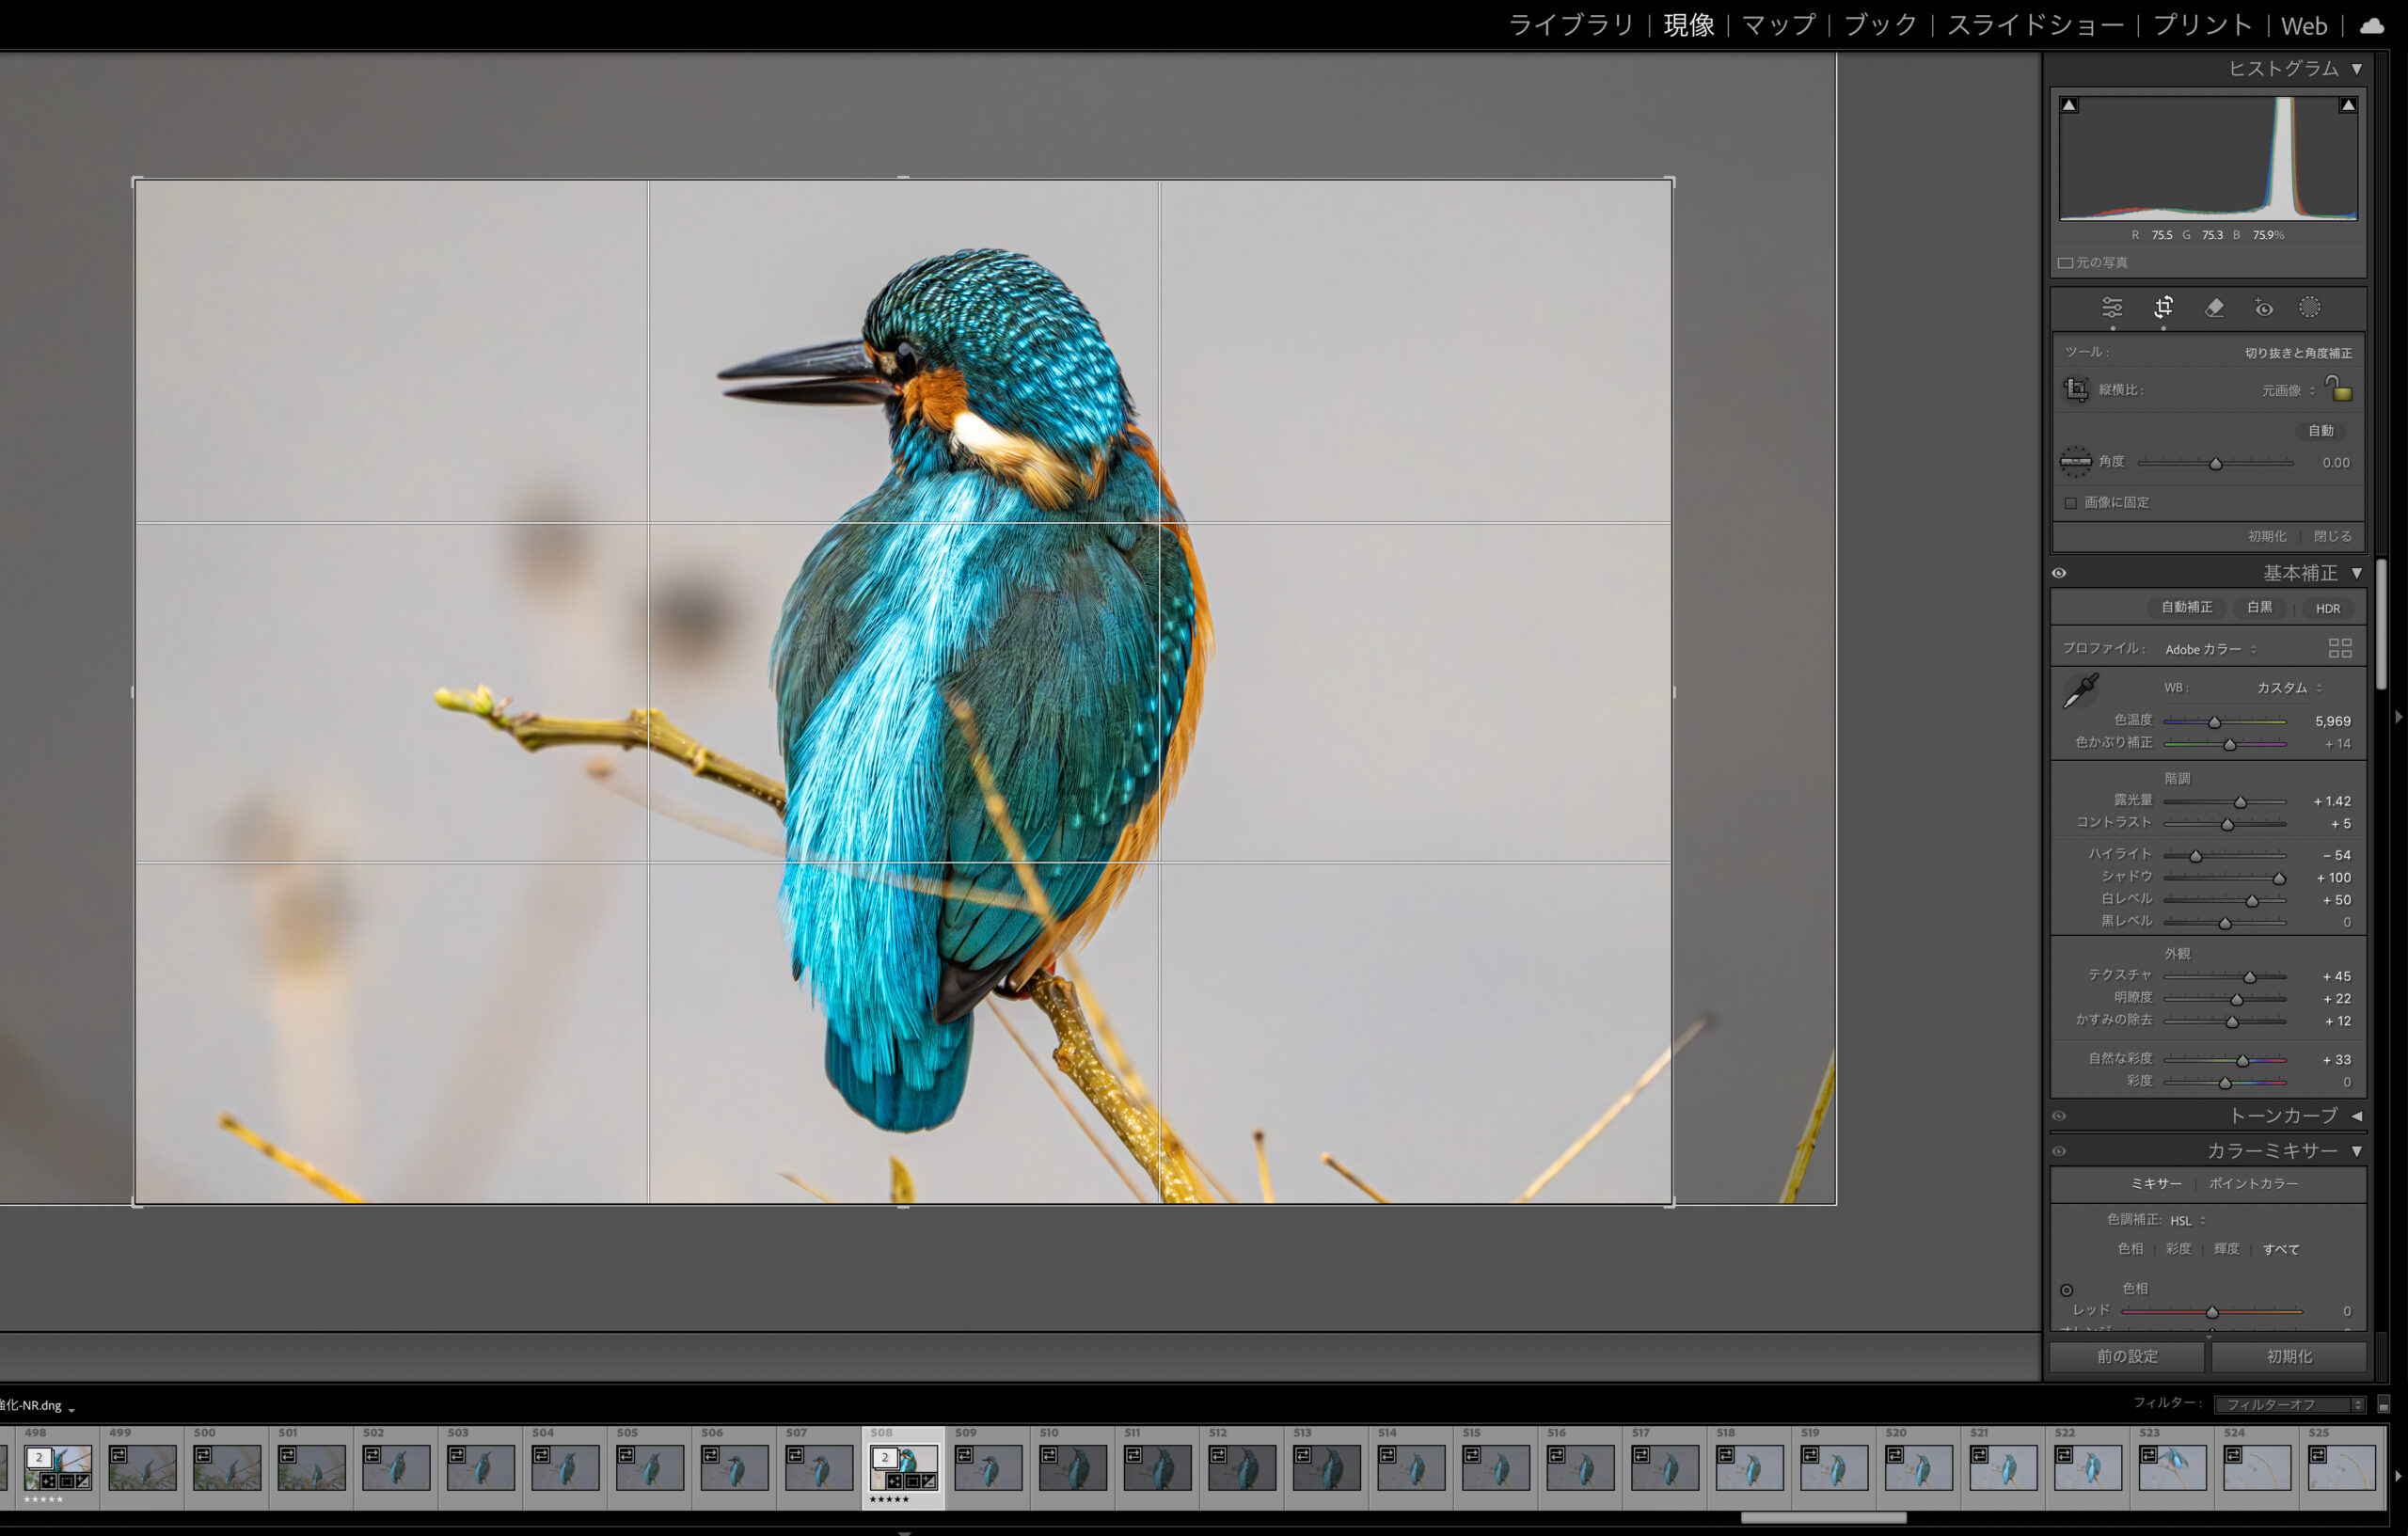The width and height of the screenshot is (2408, 1536).
Task: Click the shadow clipping triangle in histogram
Action: [x=2069, y=104]
